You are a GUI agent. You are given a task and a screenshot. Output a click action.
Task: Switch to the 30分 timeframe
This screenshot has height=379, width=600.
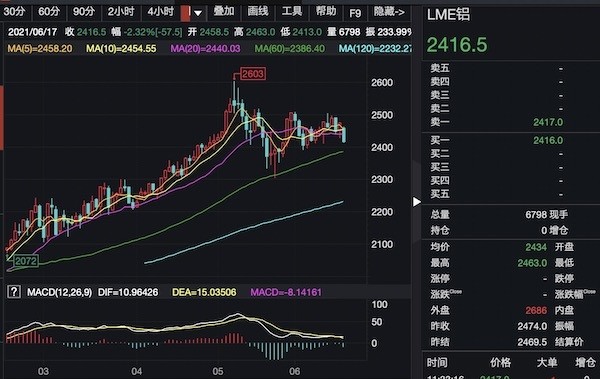(x=14, y=12)
